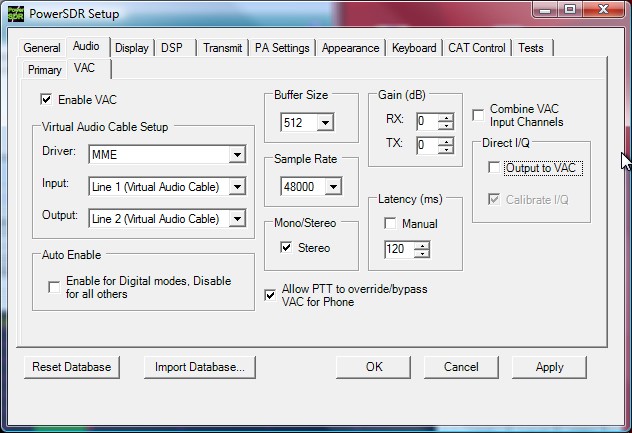Open the CAT Control tab

(x=477, y=48)
